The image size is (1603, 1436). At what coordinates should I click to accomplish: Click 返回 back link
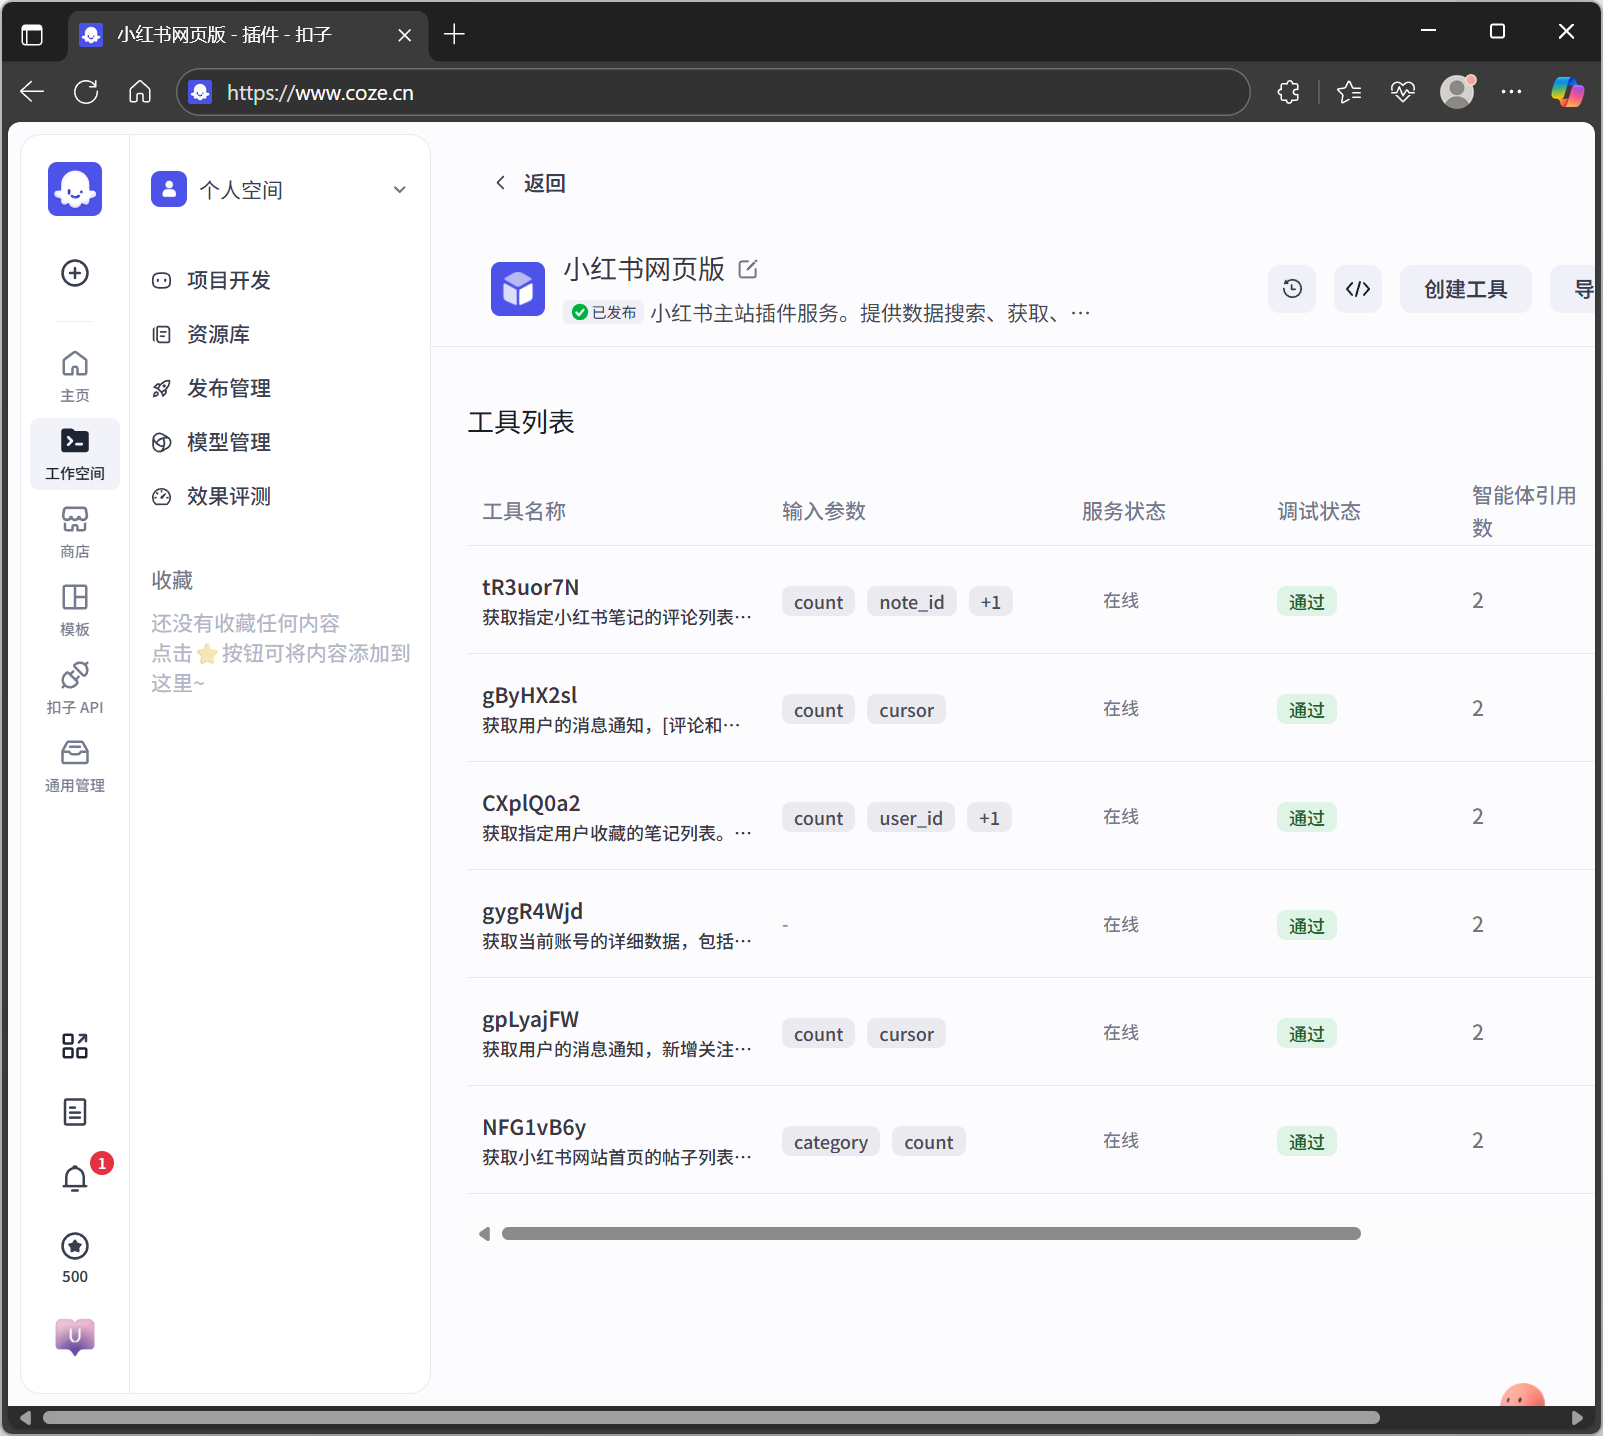coord(530,183)
